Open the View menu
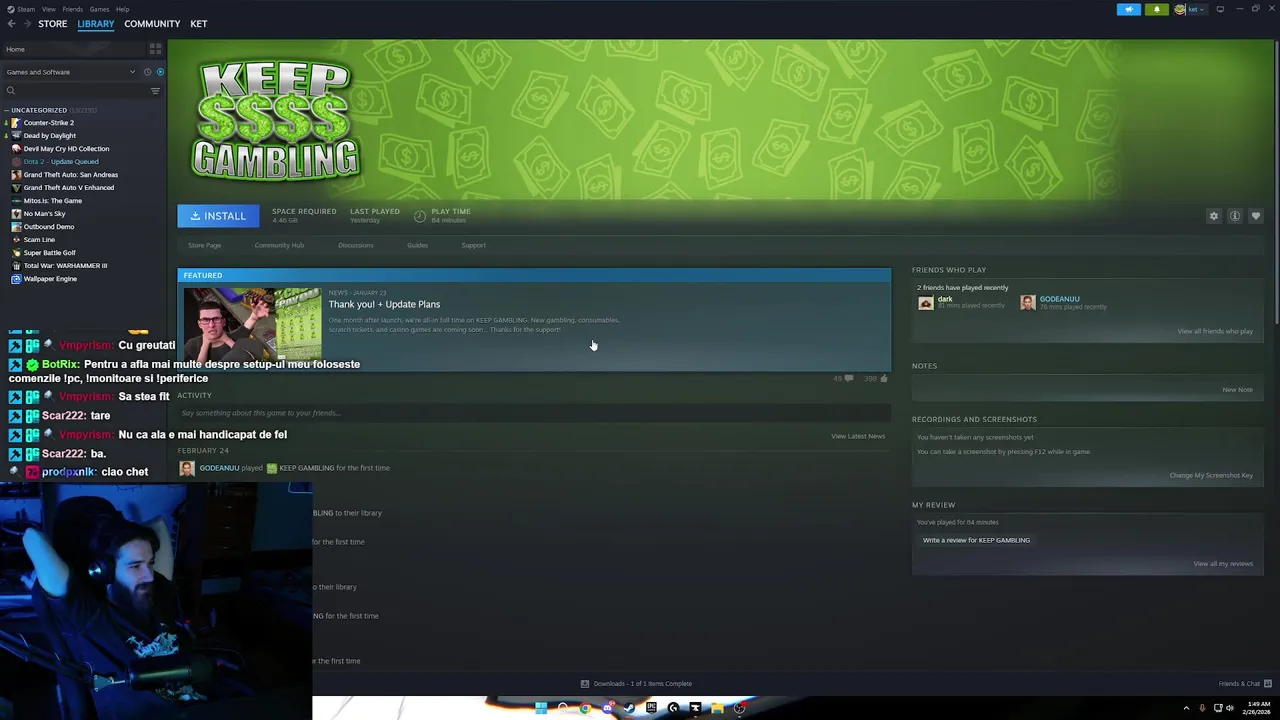This screenshot has width=1280, height=720. (x=48, y=9)
